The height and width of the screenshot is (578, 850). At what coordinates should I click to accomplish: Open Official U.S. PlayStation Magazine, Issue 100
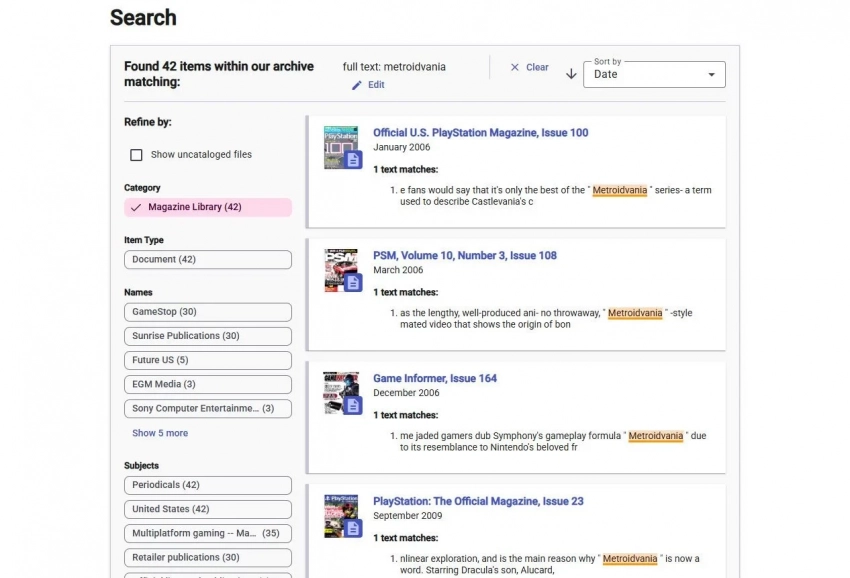pos(480,132)
